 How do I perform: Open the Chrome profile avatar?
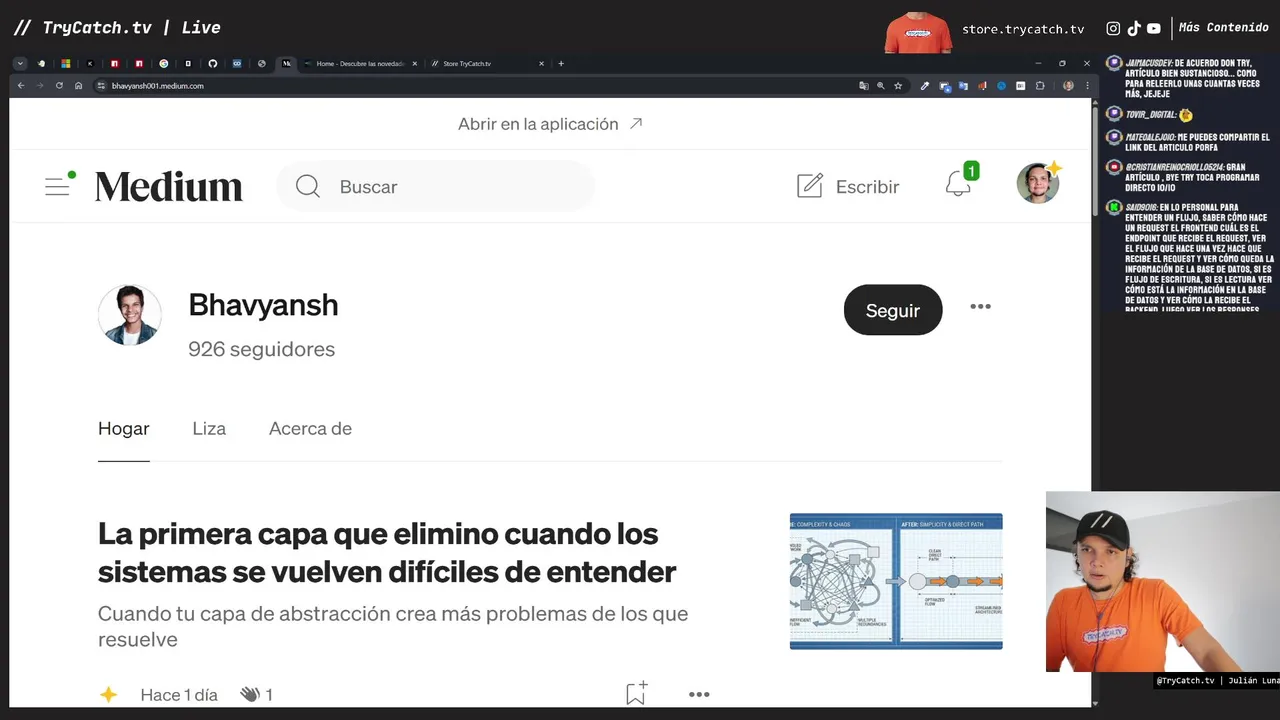tap(1068, 86)
